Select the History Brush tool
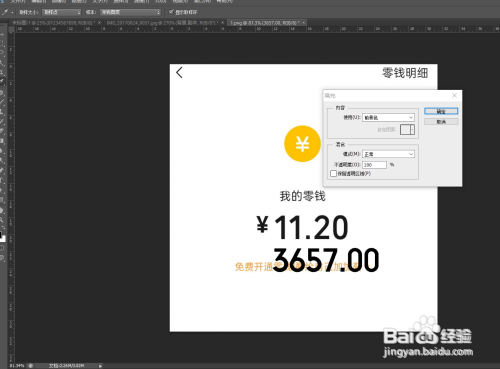 click(x=2, y=121)
